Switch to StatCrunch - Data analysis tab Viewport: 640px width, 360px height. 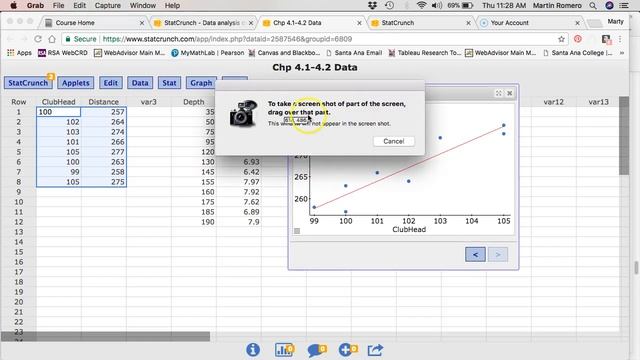point(203,23)
